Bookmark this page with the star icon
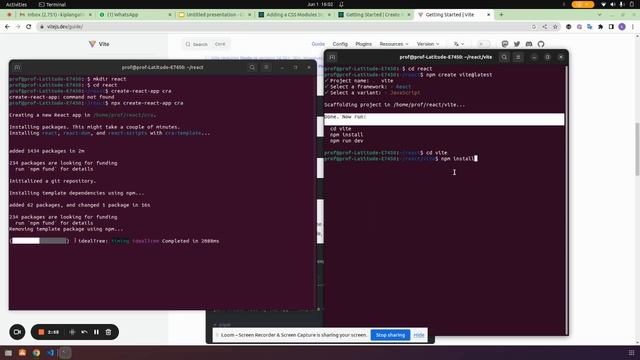The height and width of the screenshot is (360, 640). point(555,27)
